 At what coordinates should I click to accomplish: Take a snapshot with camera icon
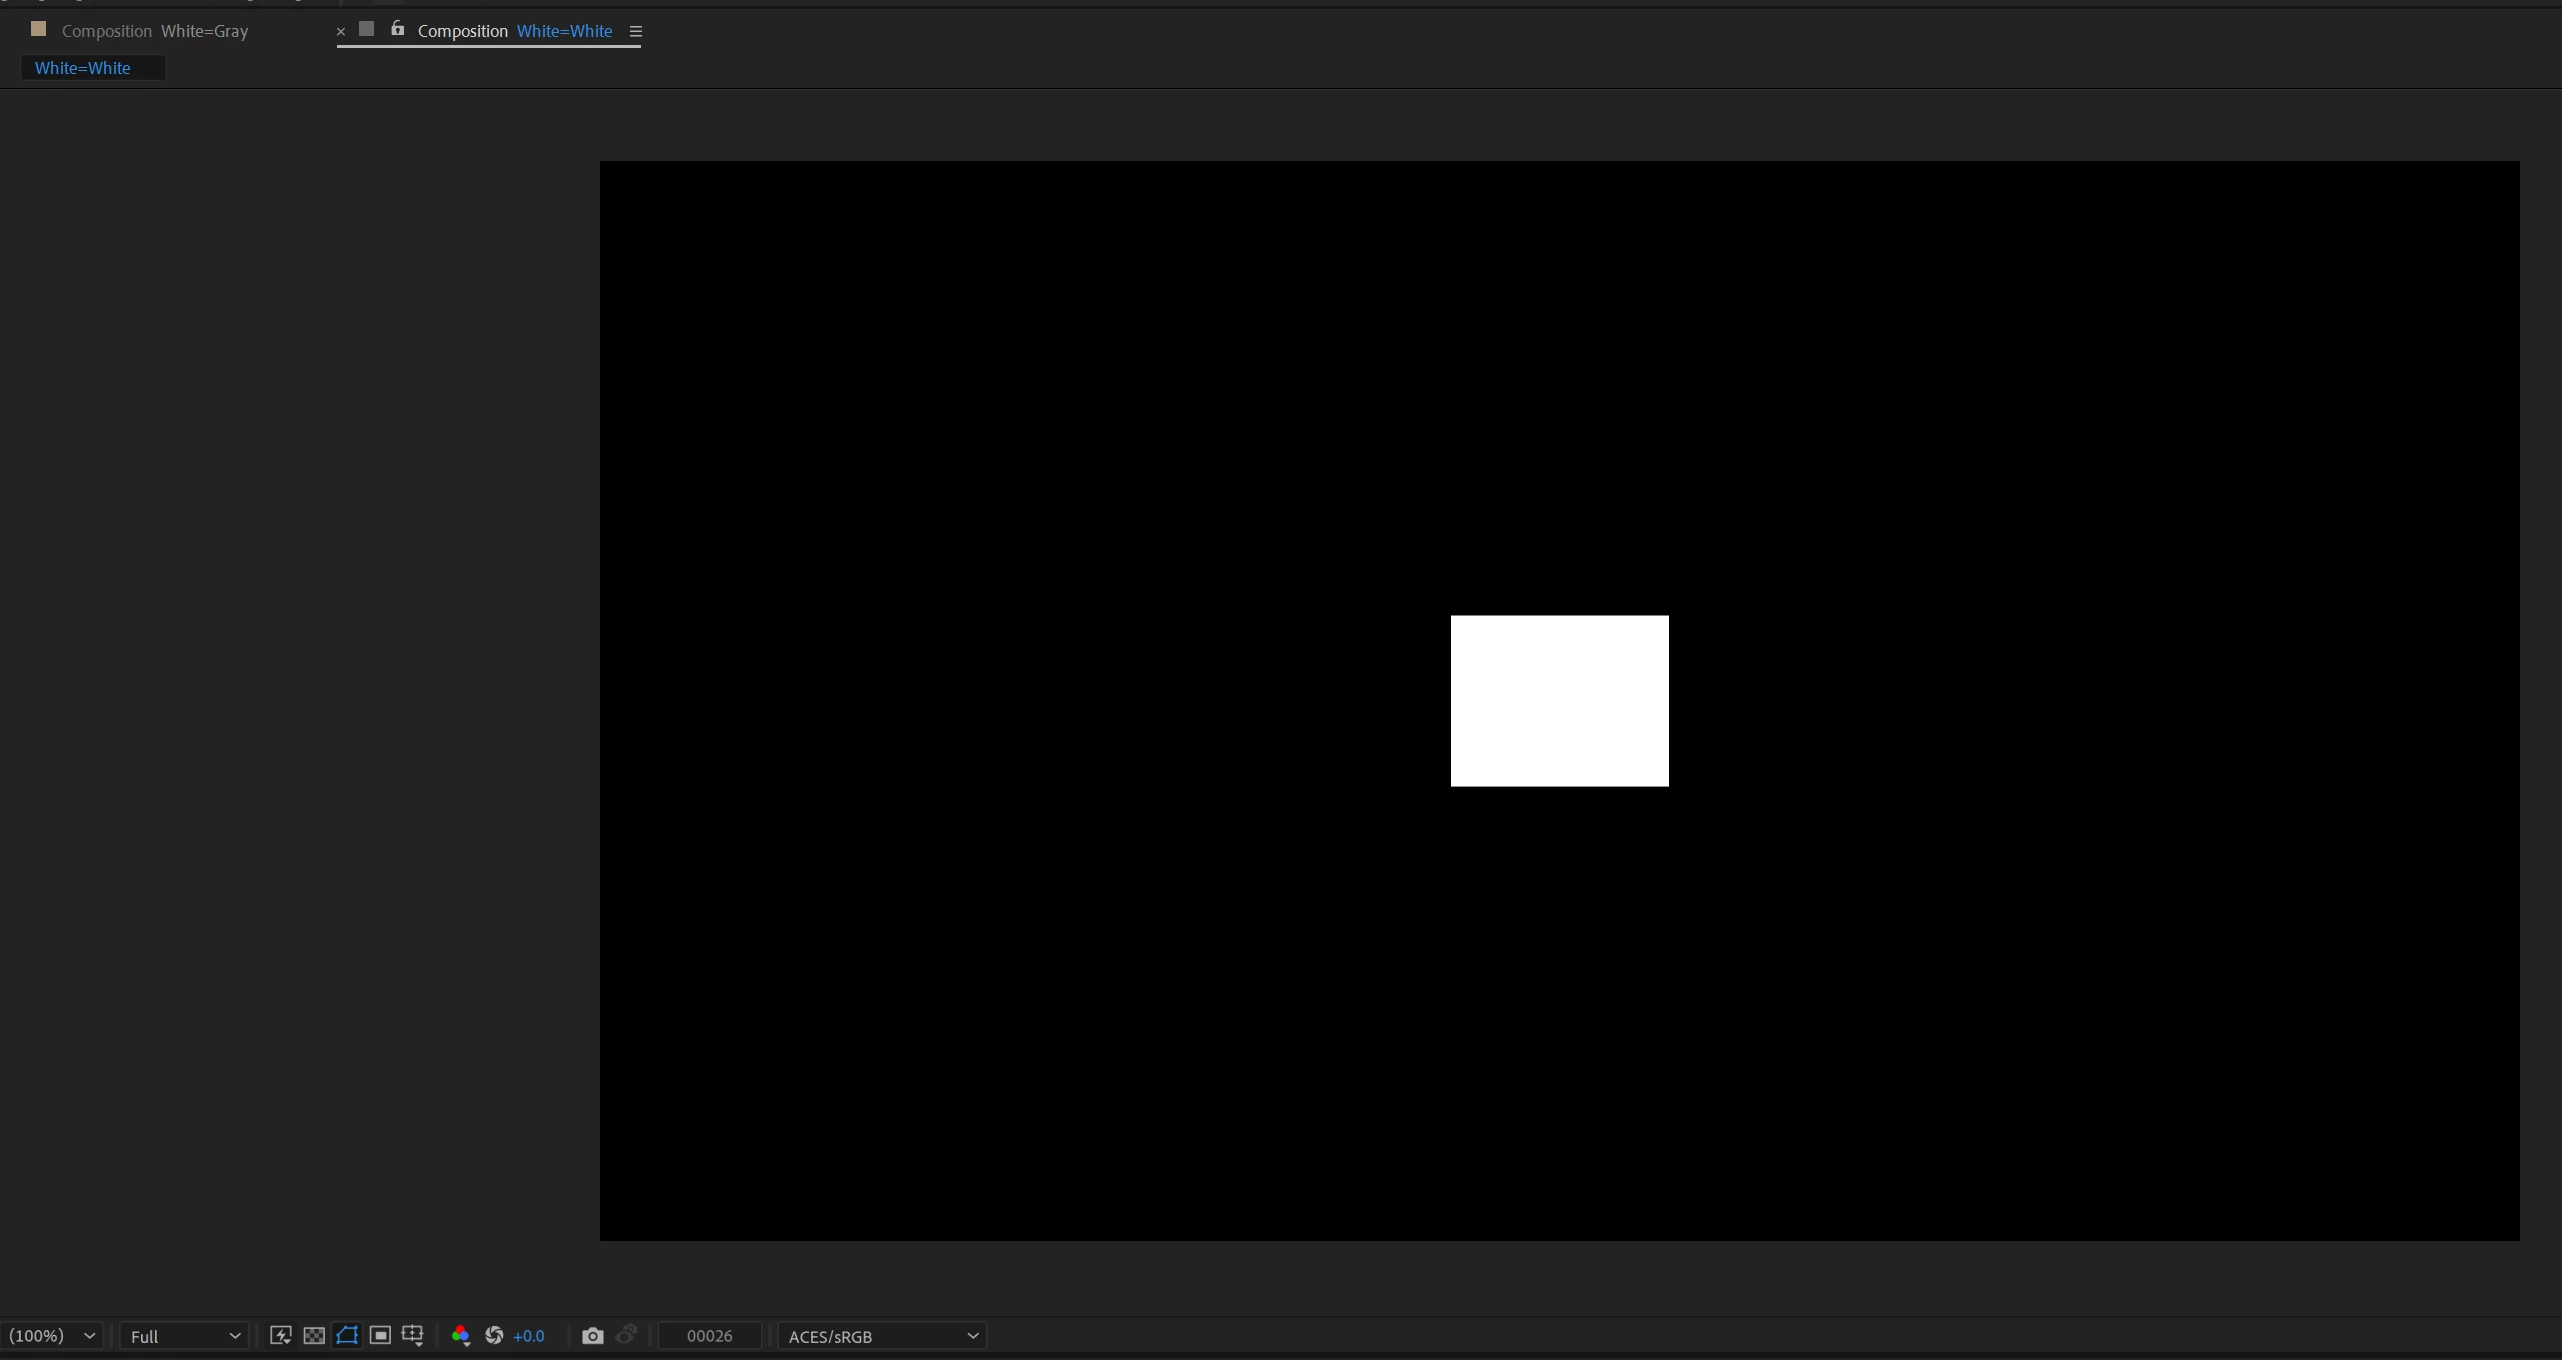(x=593, y=1336)
